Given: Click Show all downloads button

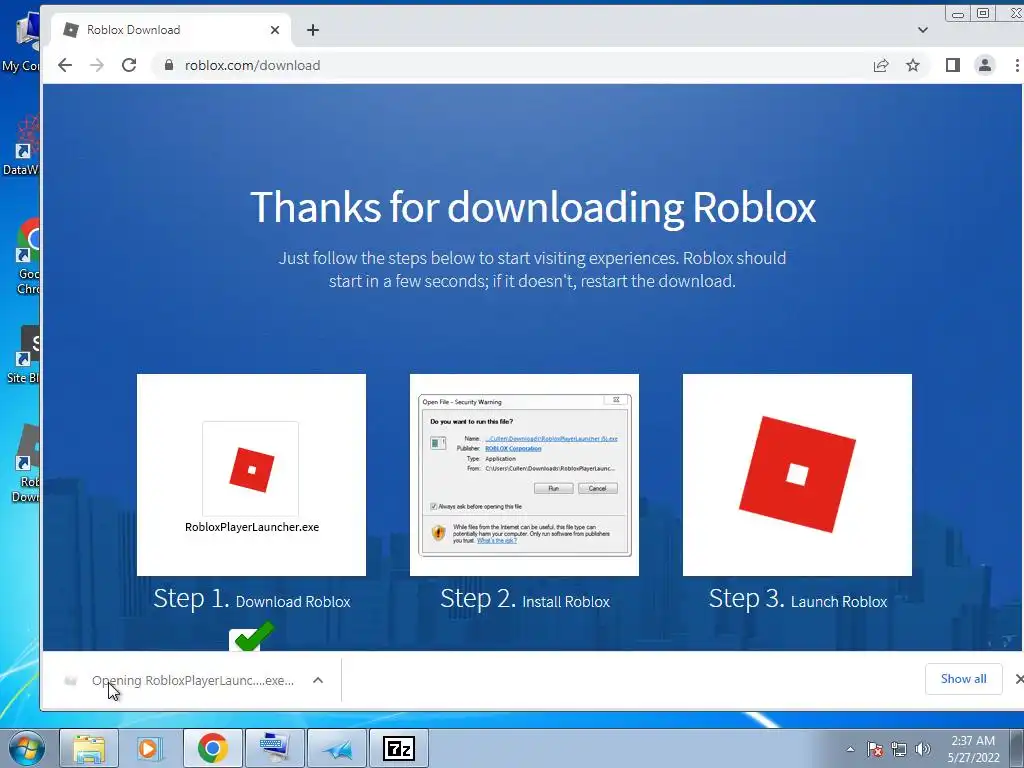Looking at the screenshot, I should pyautogui.click(x=964, y=679).
